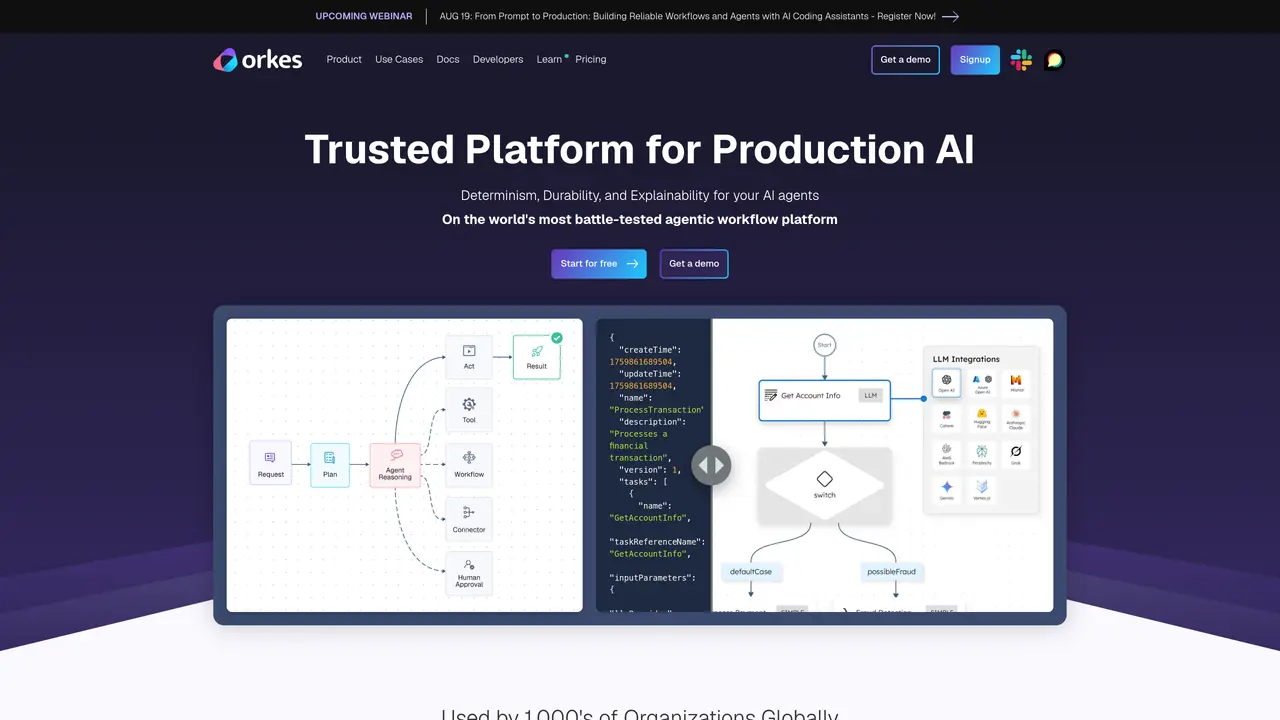Click the UPCOMING WEBINAR label
Image resolution: width=1280 pixels, height=720 pixels.
[x=363, y=16]
